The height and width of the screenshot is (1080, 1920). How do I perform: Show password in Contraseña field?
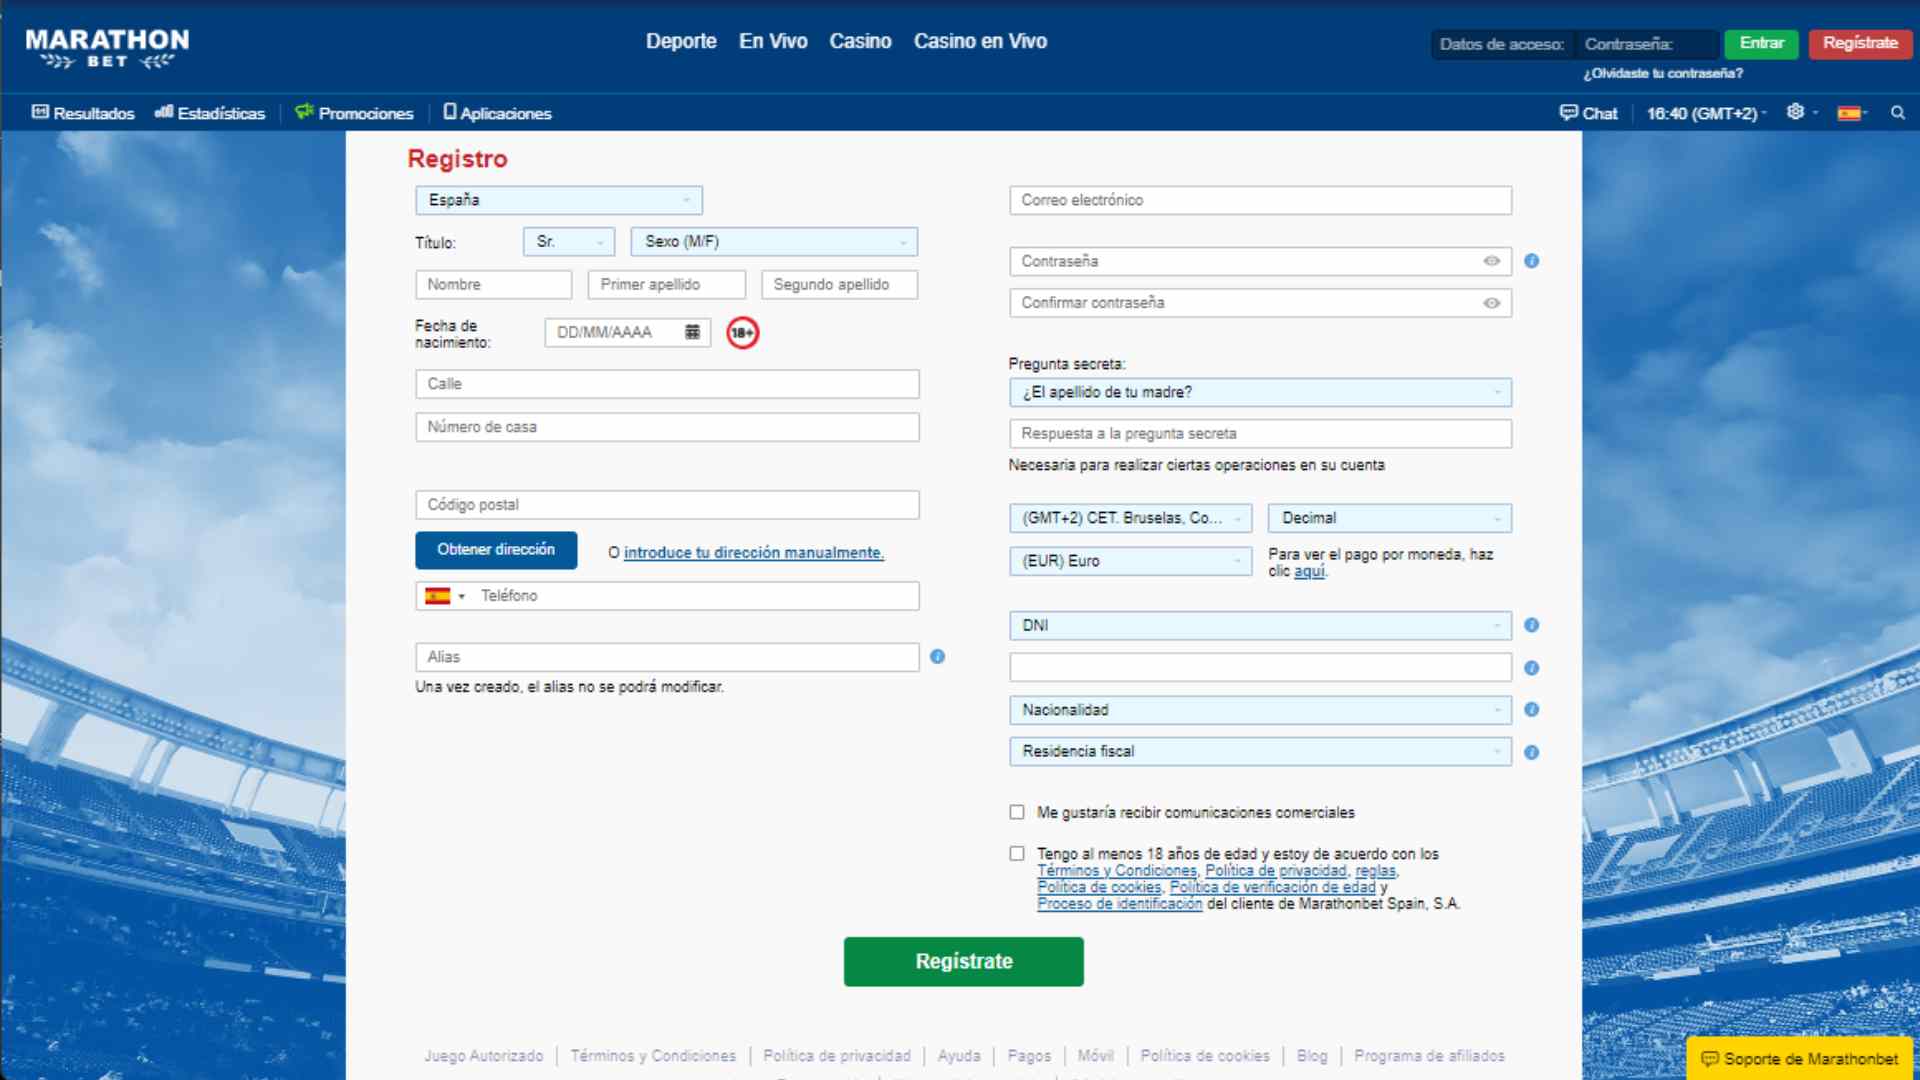[1491, 261]
